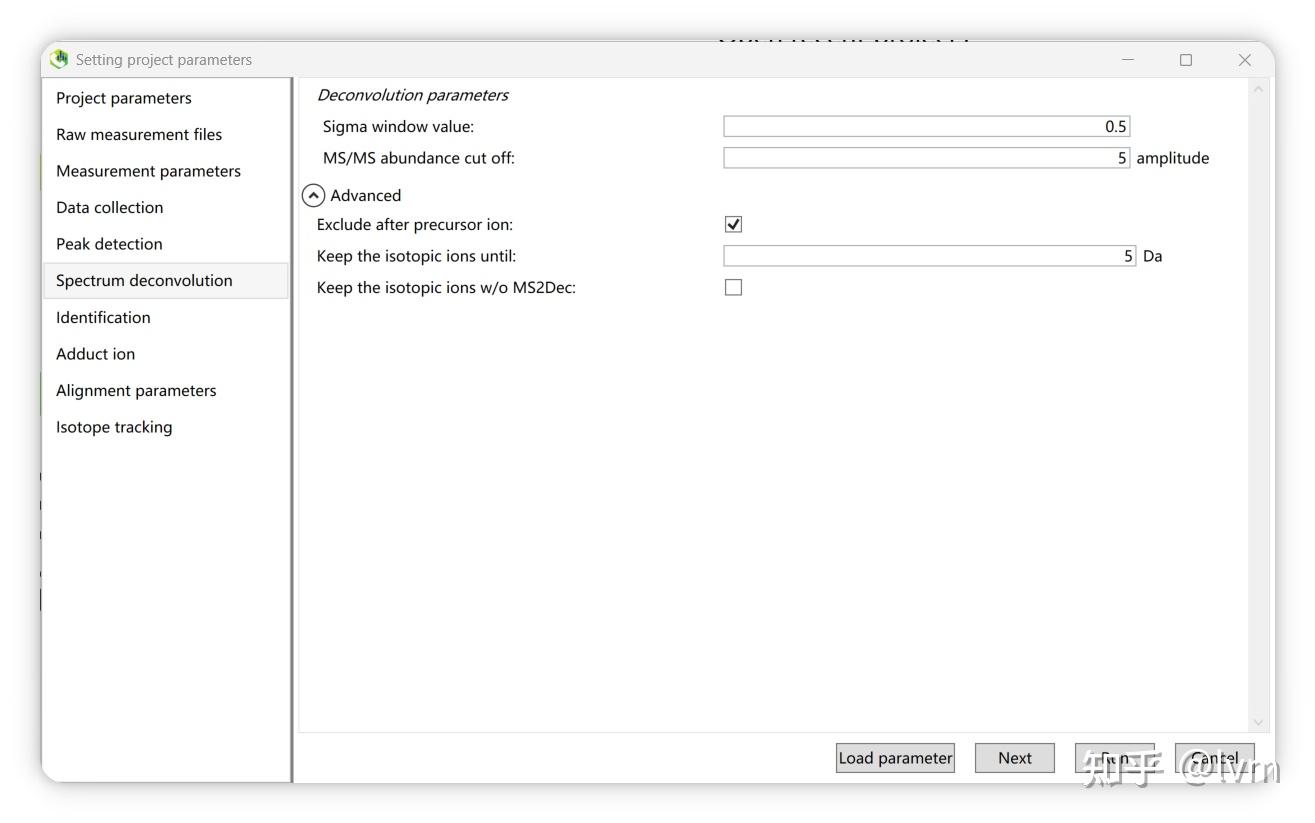Click the Next button
Viewport: 1315px width, 823px height.
point(1014,758)
